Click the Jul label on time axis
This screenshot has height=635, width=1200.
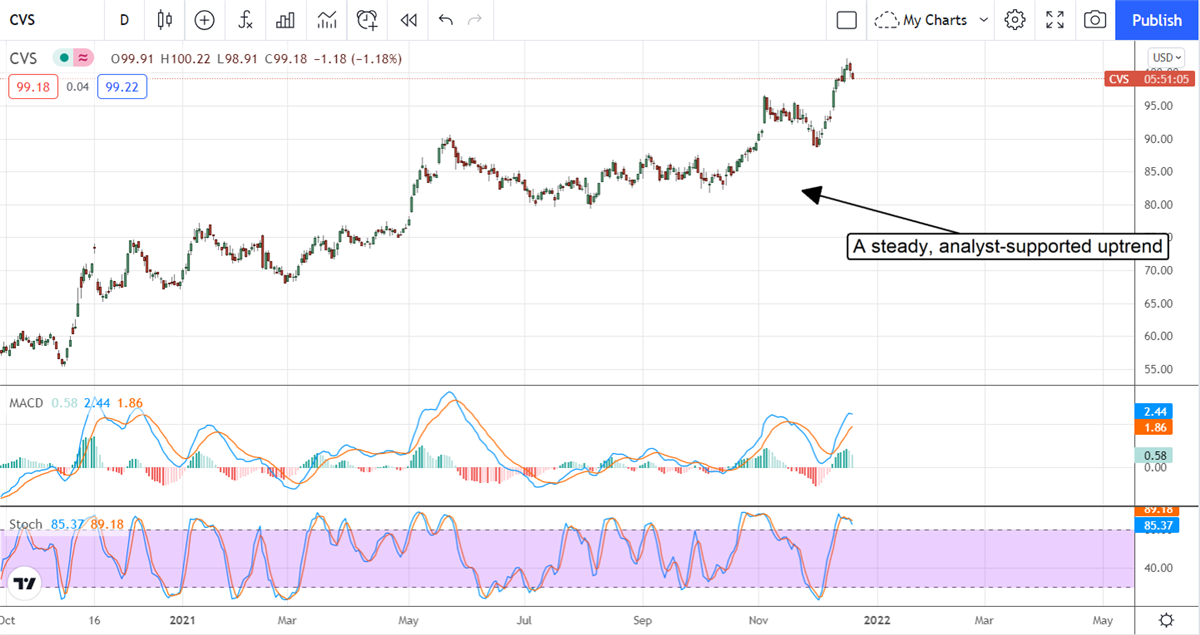tap(525, 620)
